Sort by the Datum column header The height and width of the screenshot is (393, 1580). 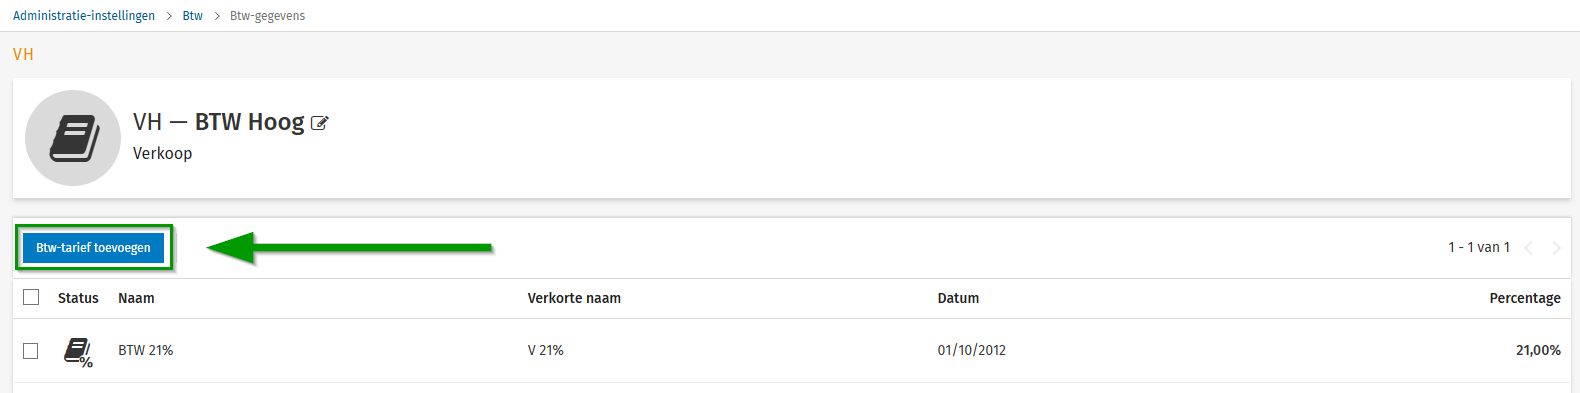pyautogui.click(x=958, y=298)
